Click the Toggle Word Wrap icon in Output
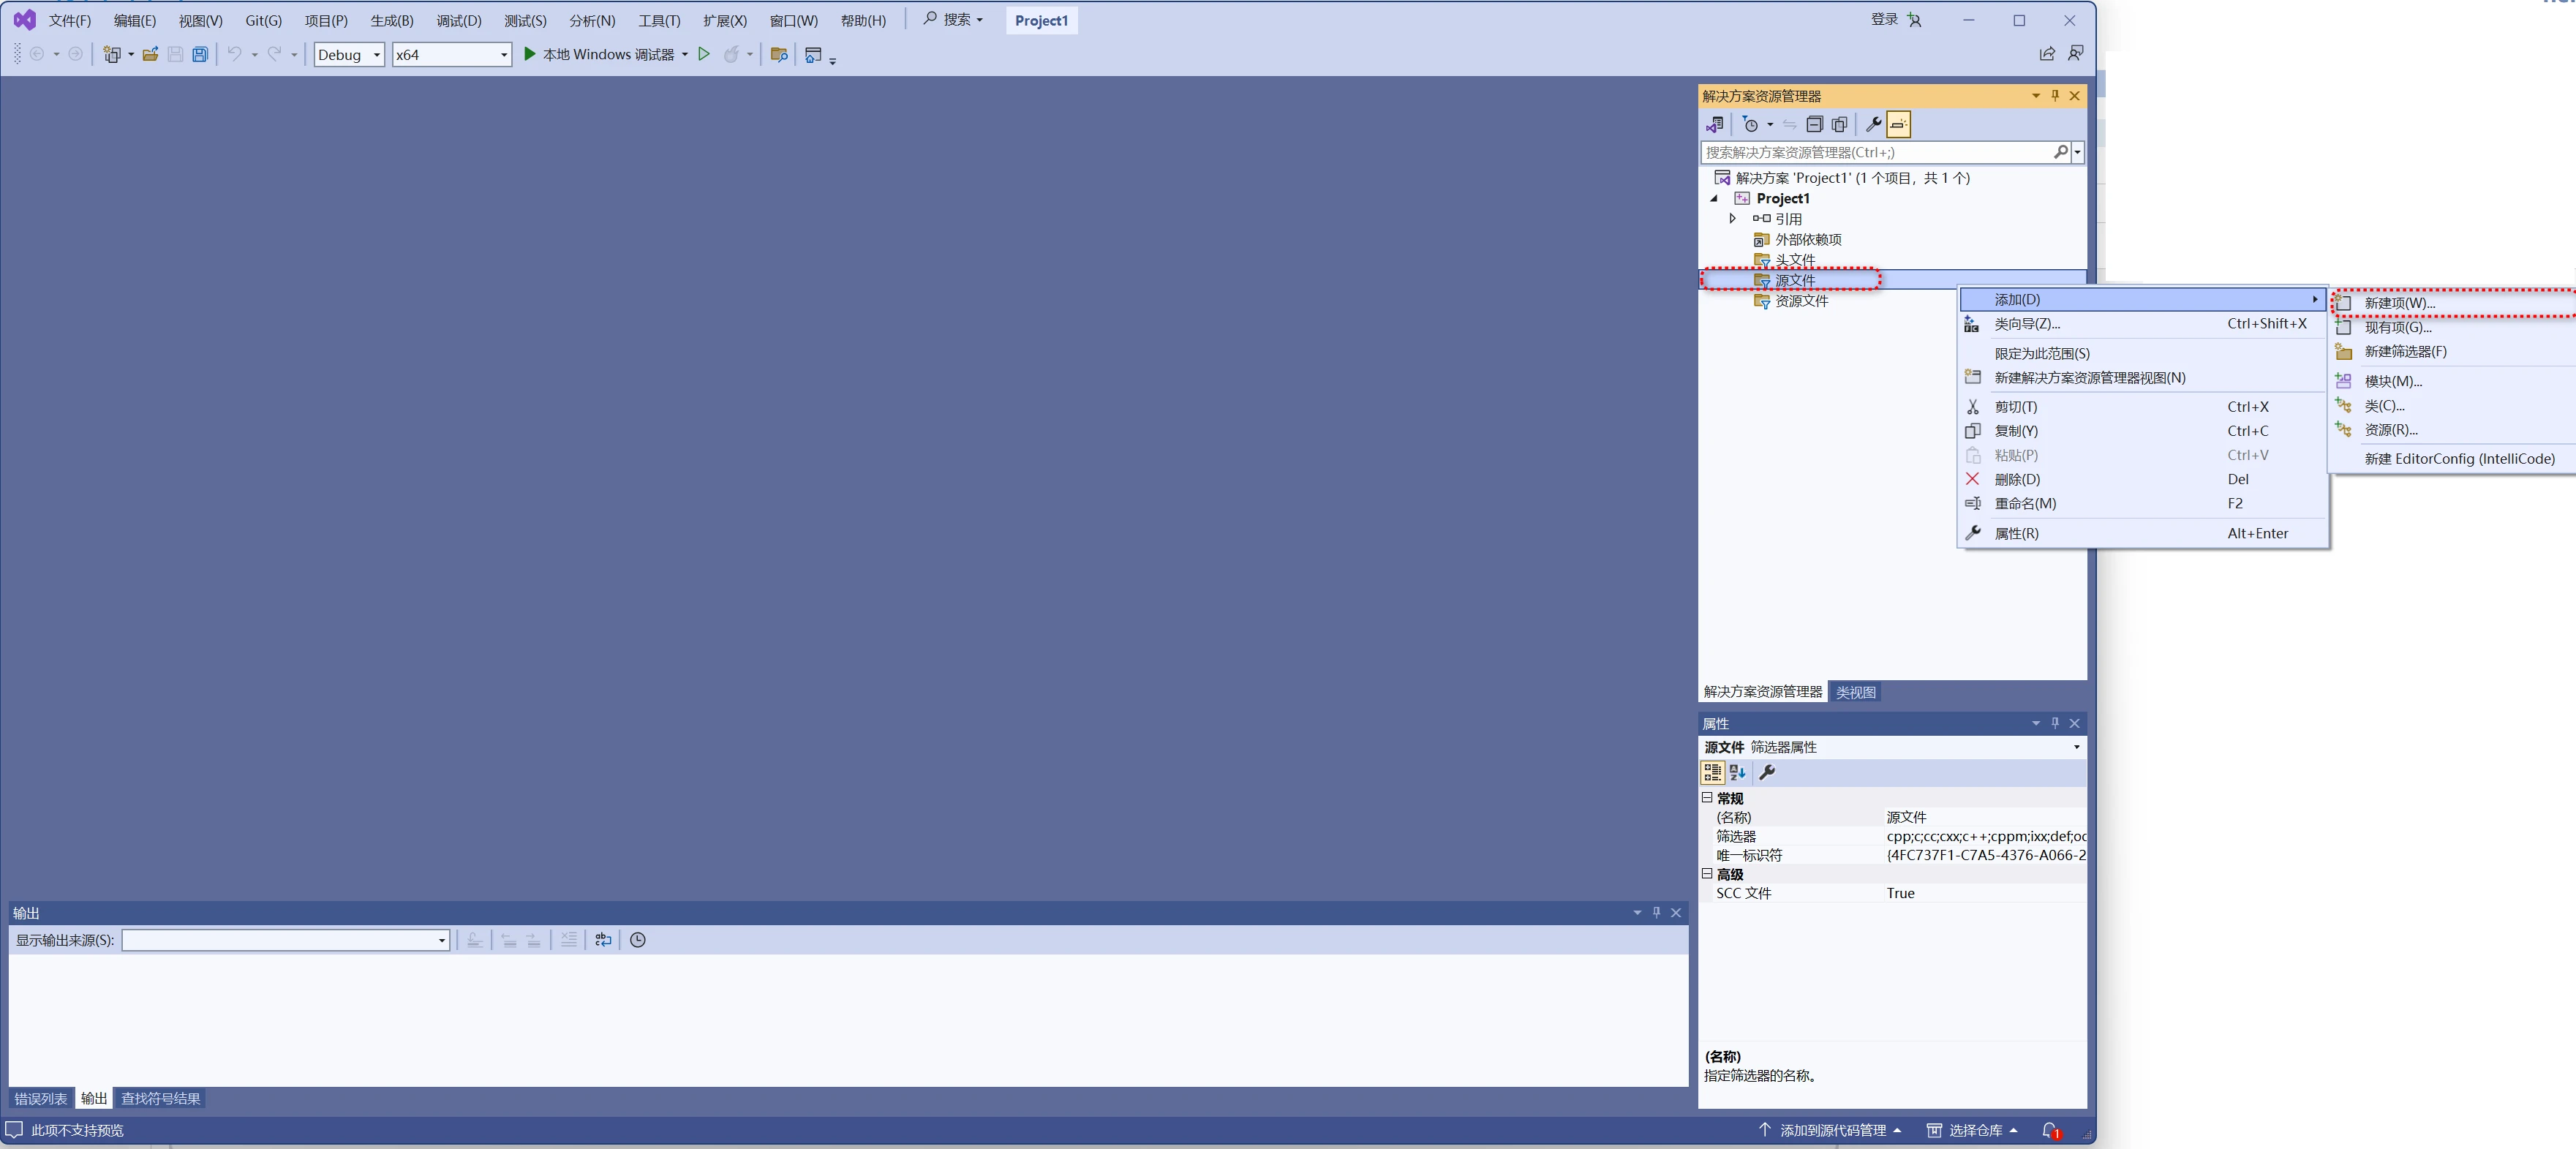Image resolution: width=2576 pixels, height=1149 pixels. point(603,940)
